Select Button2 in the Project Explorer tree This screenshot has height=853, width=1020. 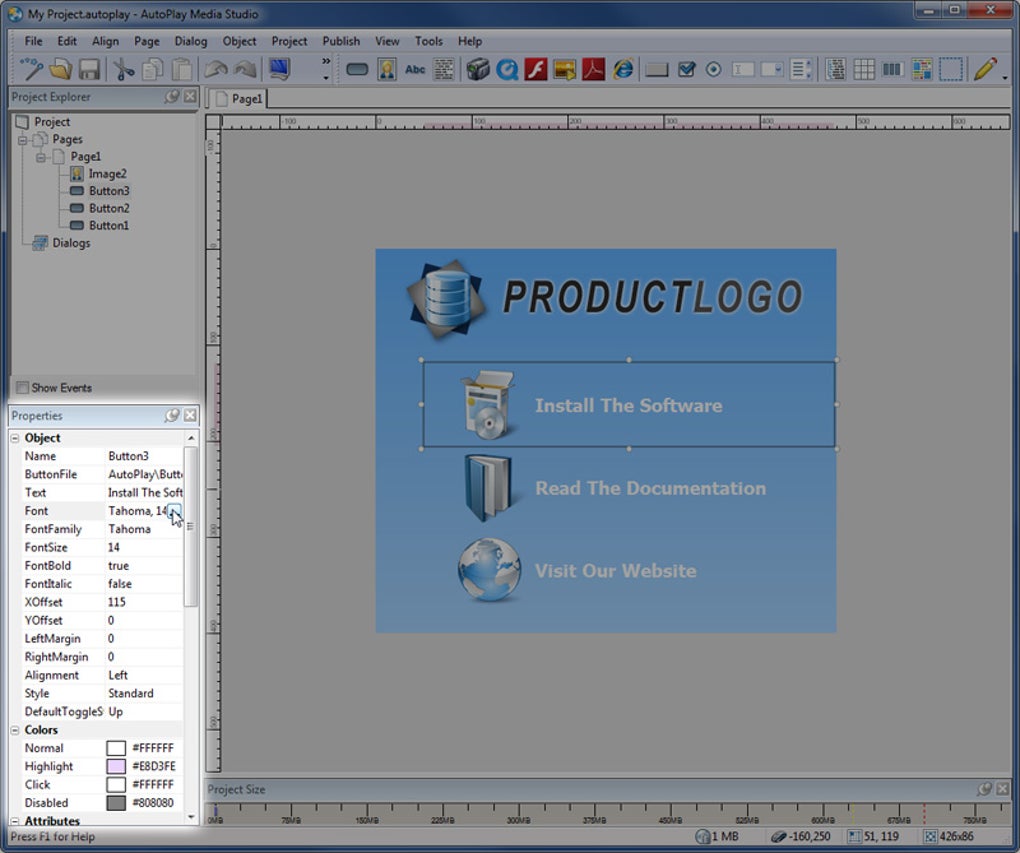click(108, 208)
